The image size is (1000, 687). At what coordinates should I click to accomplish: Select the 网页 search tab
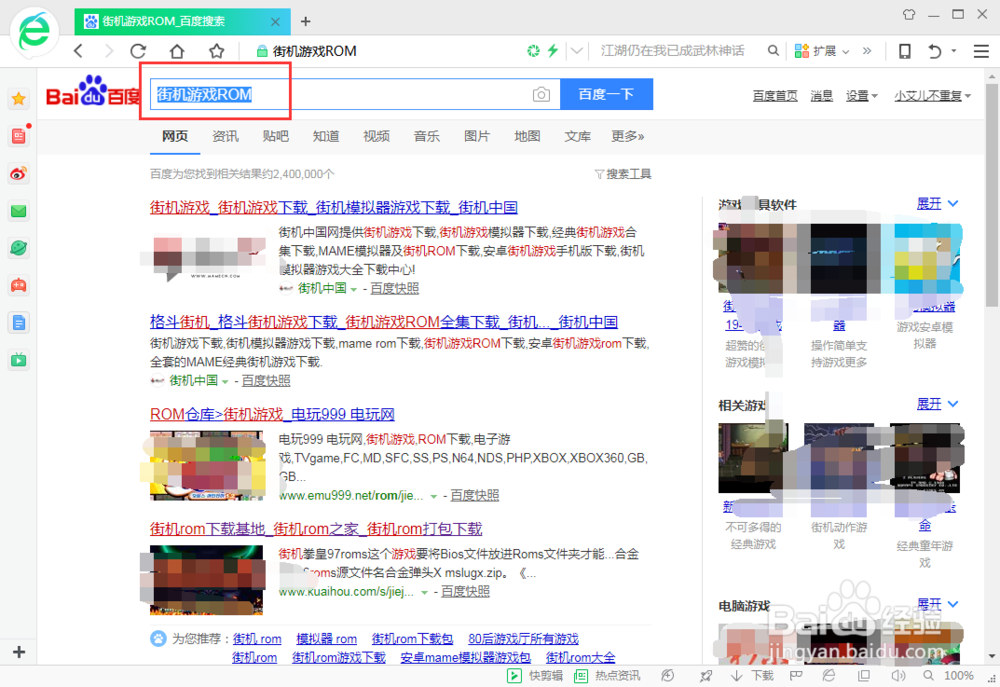click(x=175, y=136)
